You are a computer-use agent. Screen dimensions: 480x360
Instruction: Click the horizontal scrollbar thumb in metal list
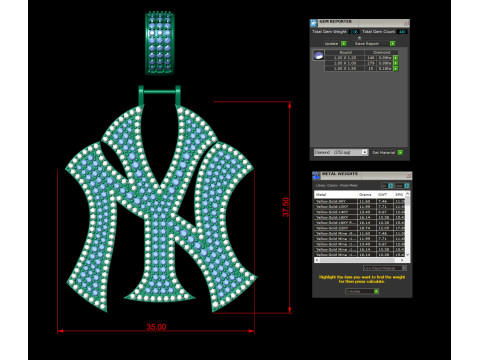[357, 260]
